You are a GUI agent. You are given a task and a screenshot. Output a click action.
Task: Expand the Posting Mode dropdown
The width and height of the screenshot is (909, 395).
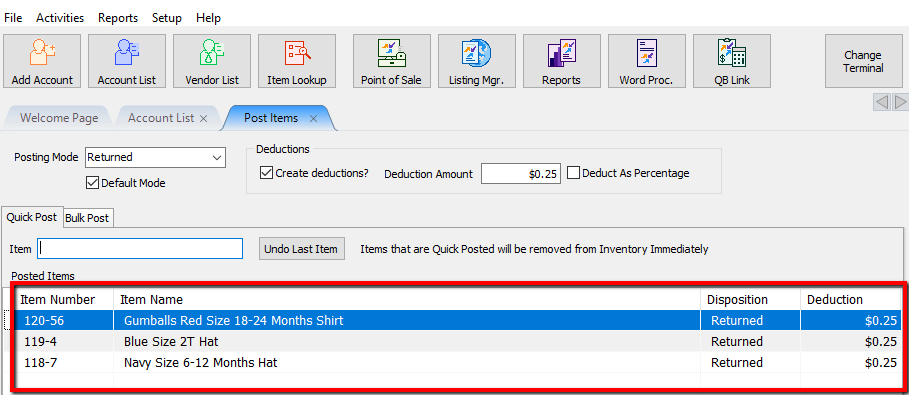click(x=217, y=157)
